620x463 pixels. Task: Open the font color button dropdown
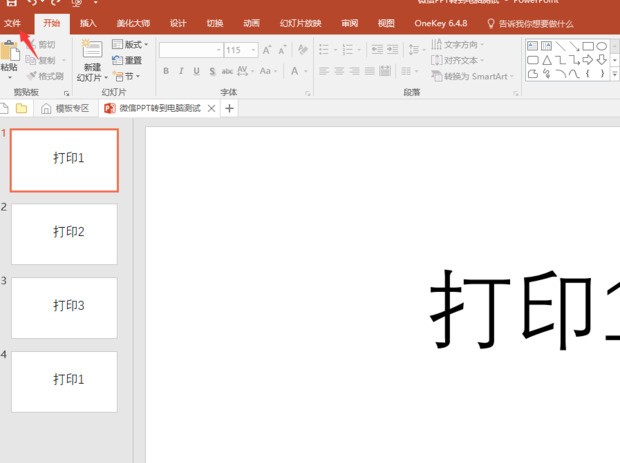(307, 71)
